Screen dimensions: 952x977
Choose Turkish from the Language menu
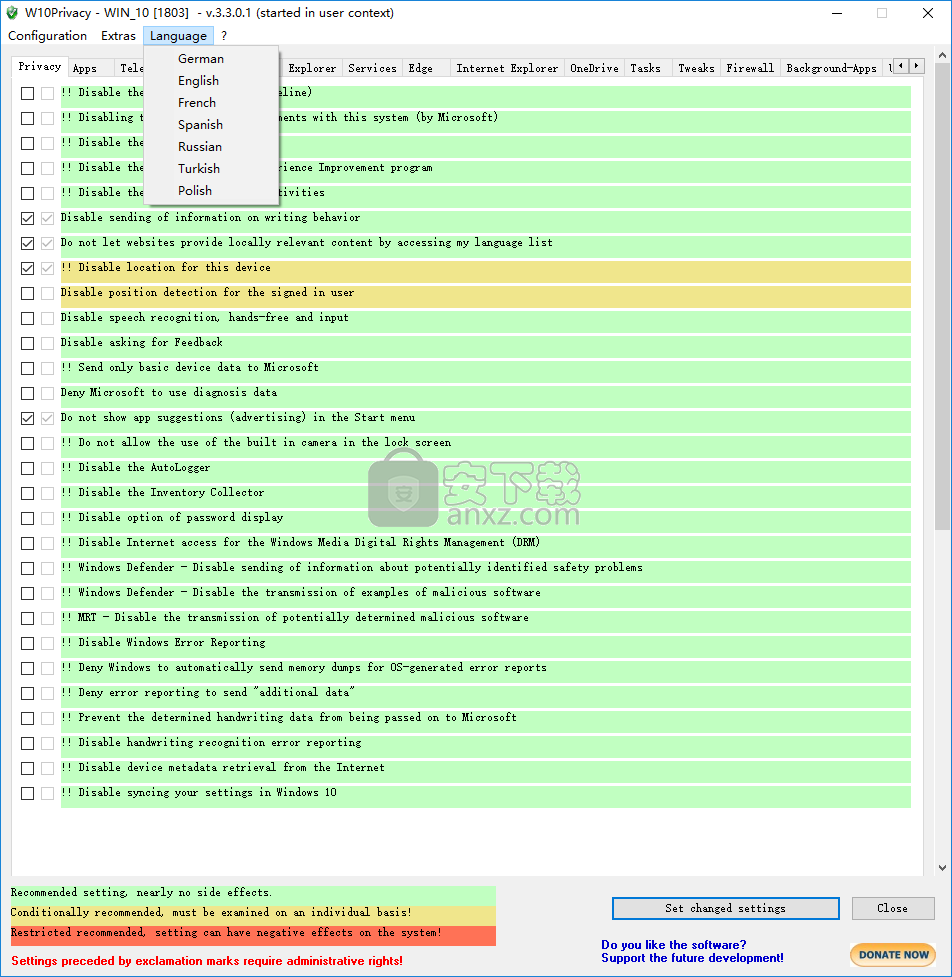[x=199, y=169]
